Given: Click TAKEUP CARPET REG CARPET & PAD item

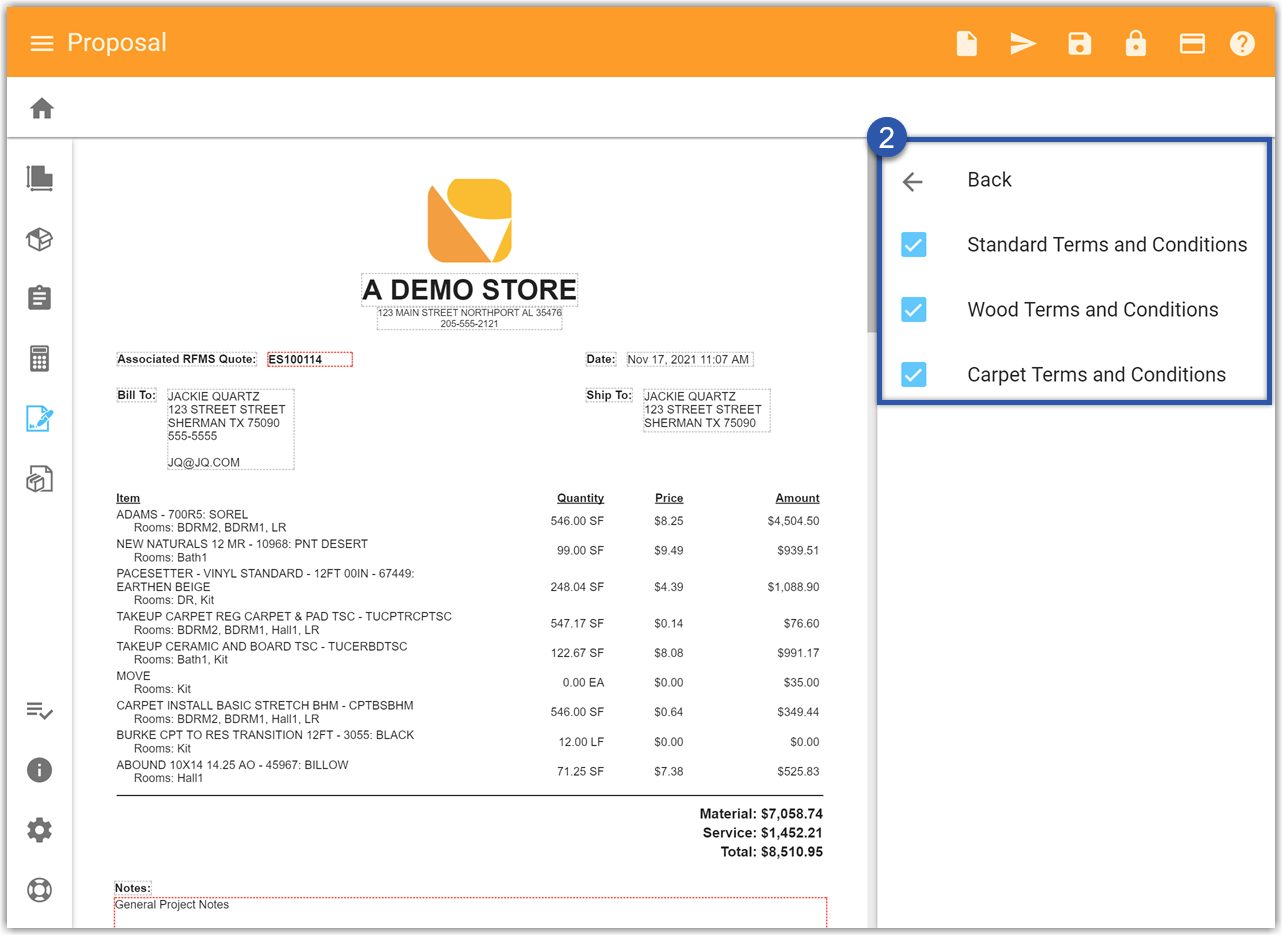Looking at the screenshot, I should (284, 617).
